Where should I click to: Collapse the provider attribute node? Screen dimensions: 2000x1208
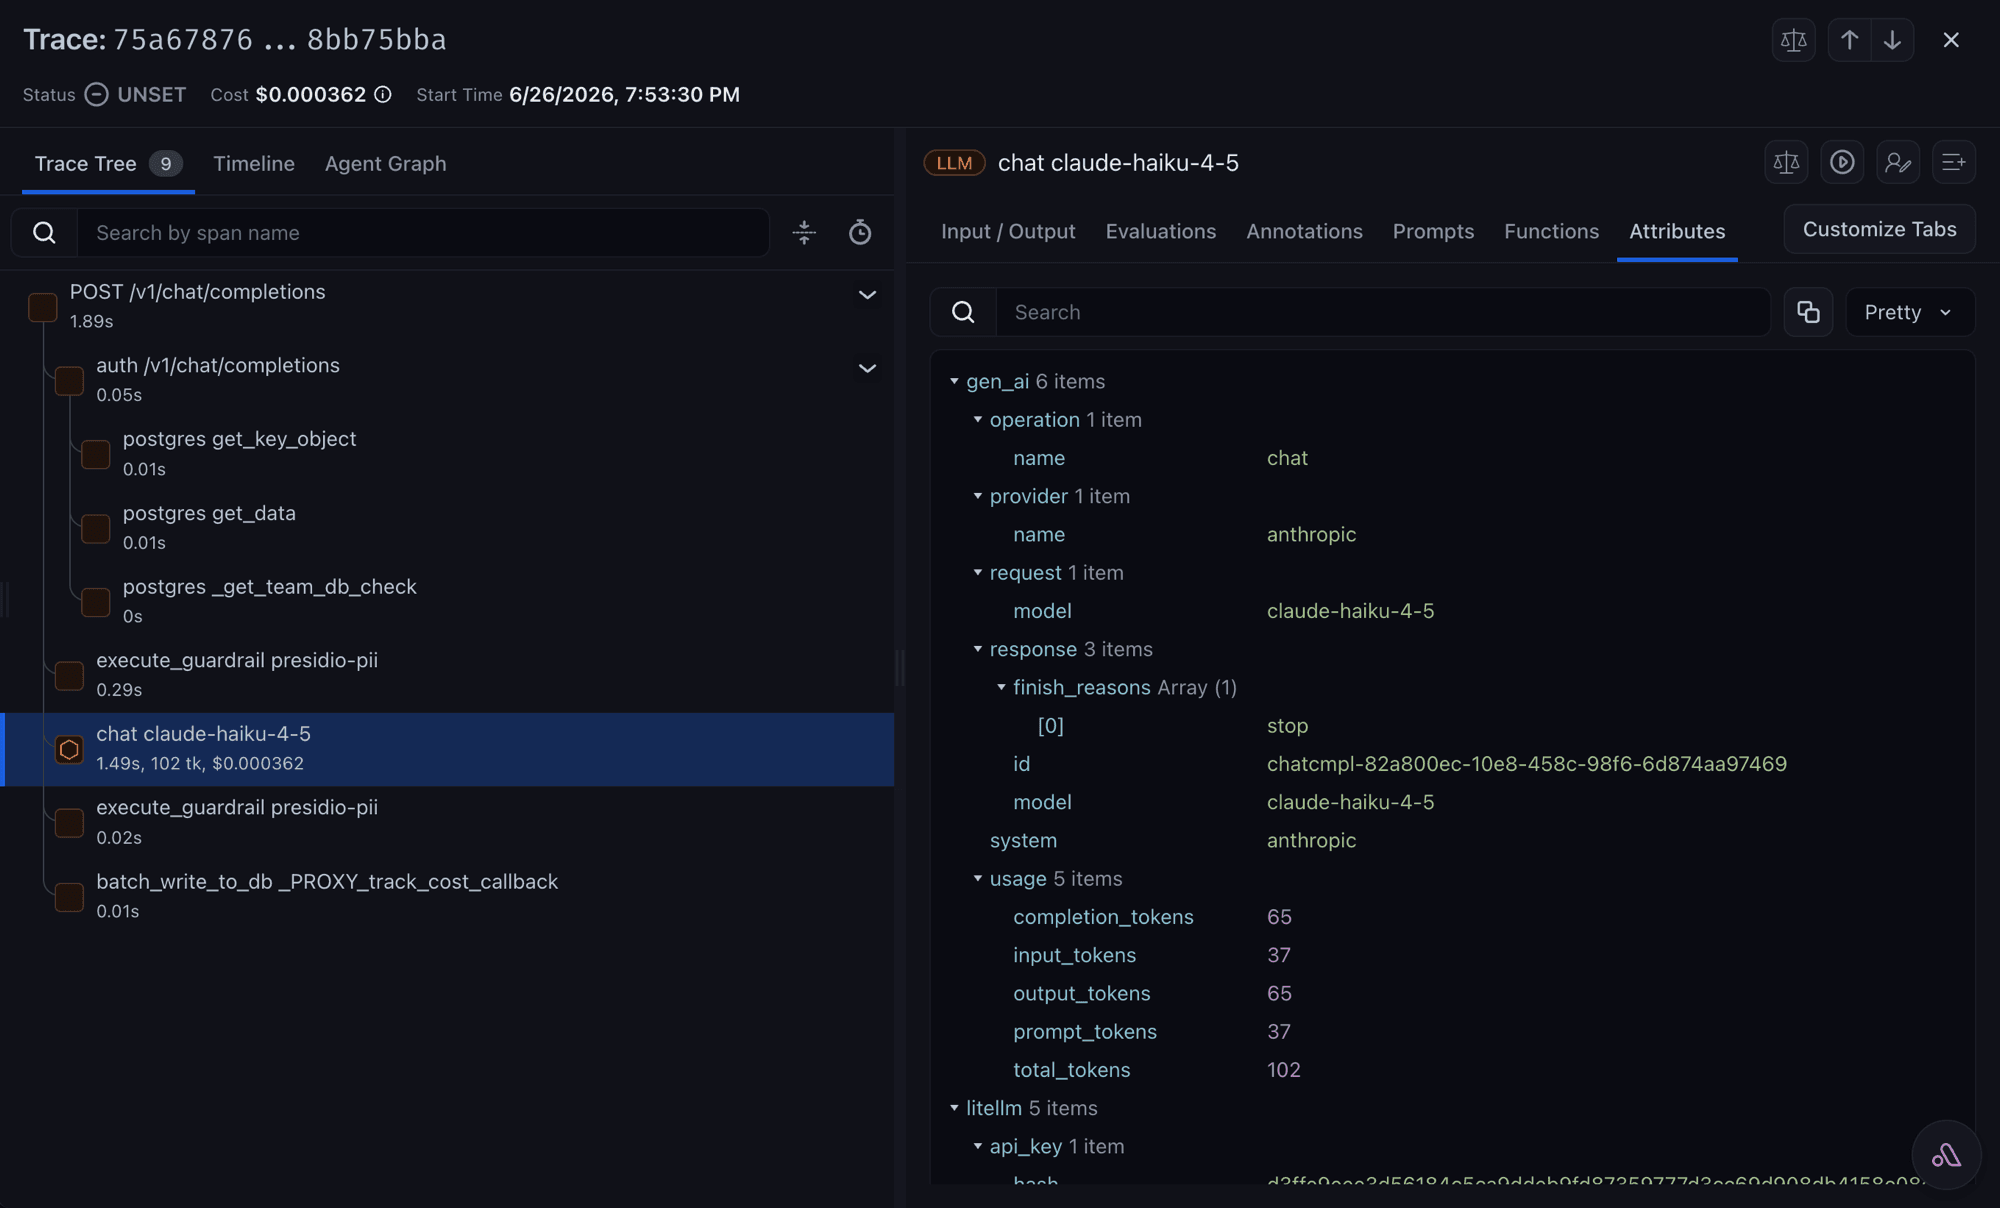coord(978,496)
